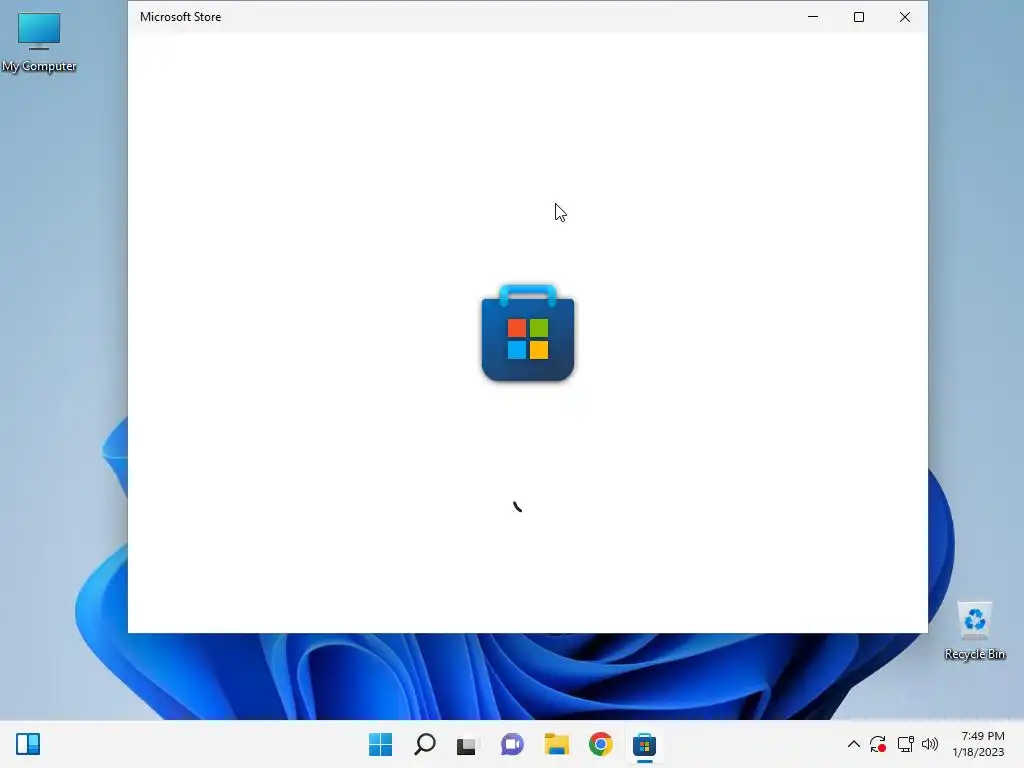This screenshot has width=1024, height=768.
Task: Open taskbar Search magnifier
Action: (424, 744)
